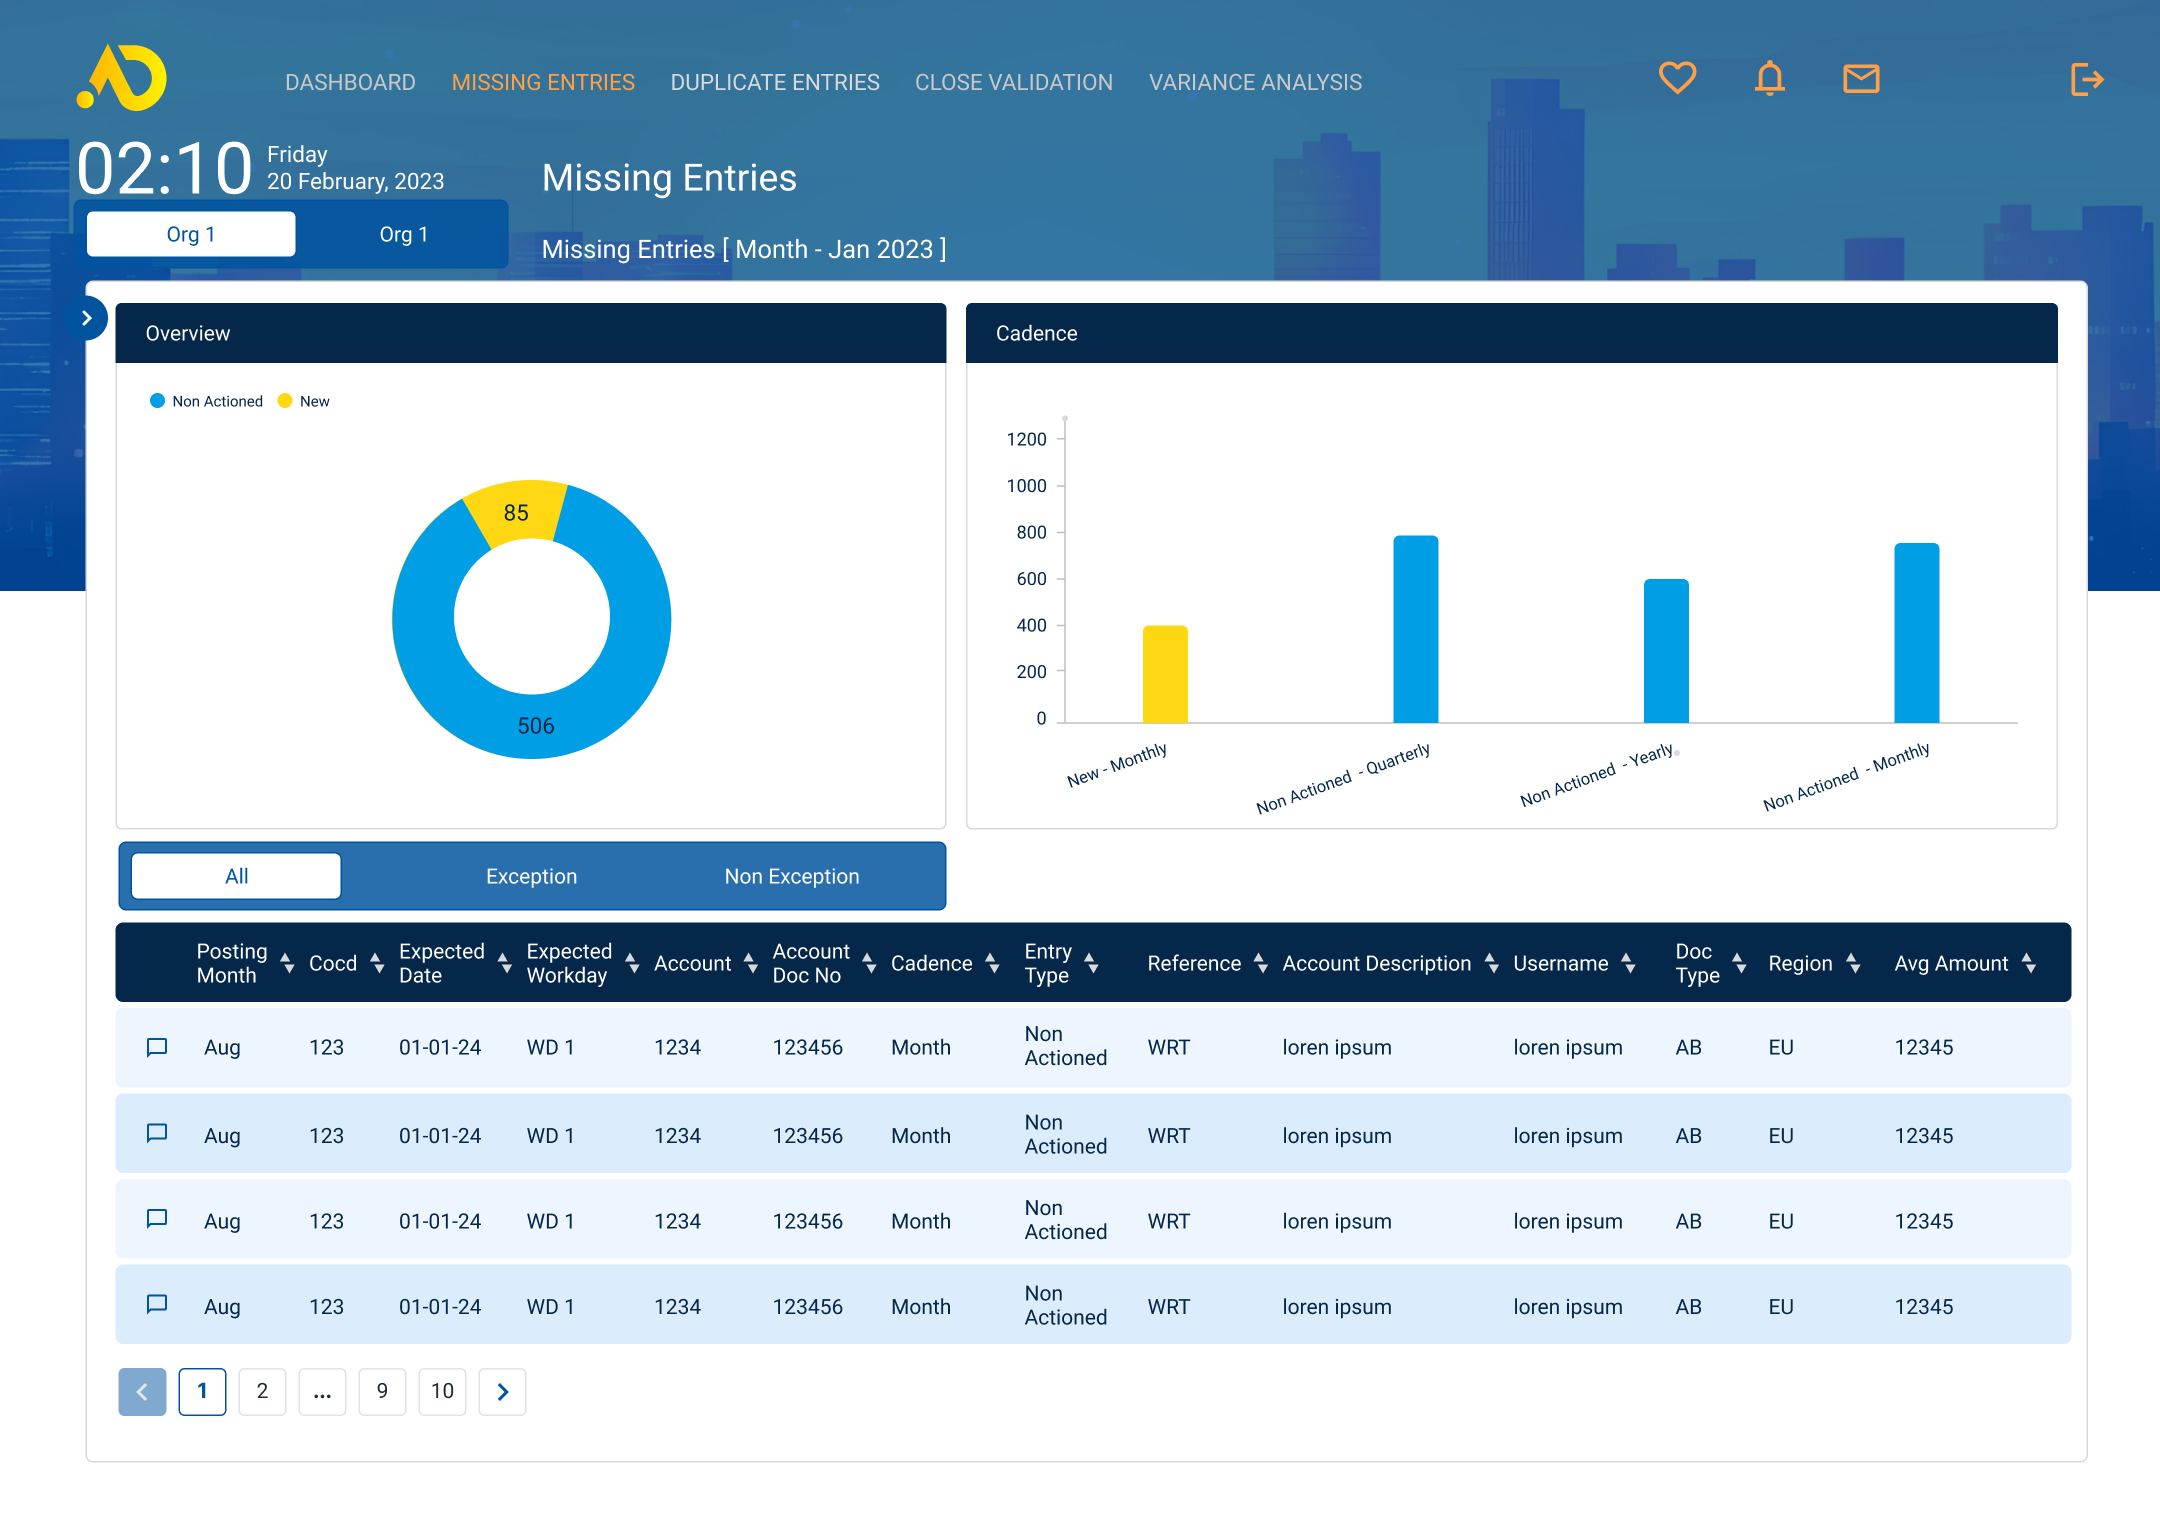Open the Duplicate Entries tab

coord(775,82)
